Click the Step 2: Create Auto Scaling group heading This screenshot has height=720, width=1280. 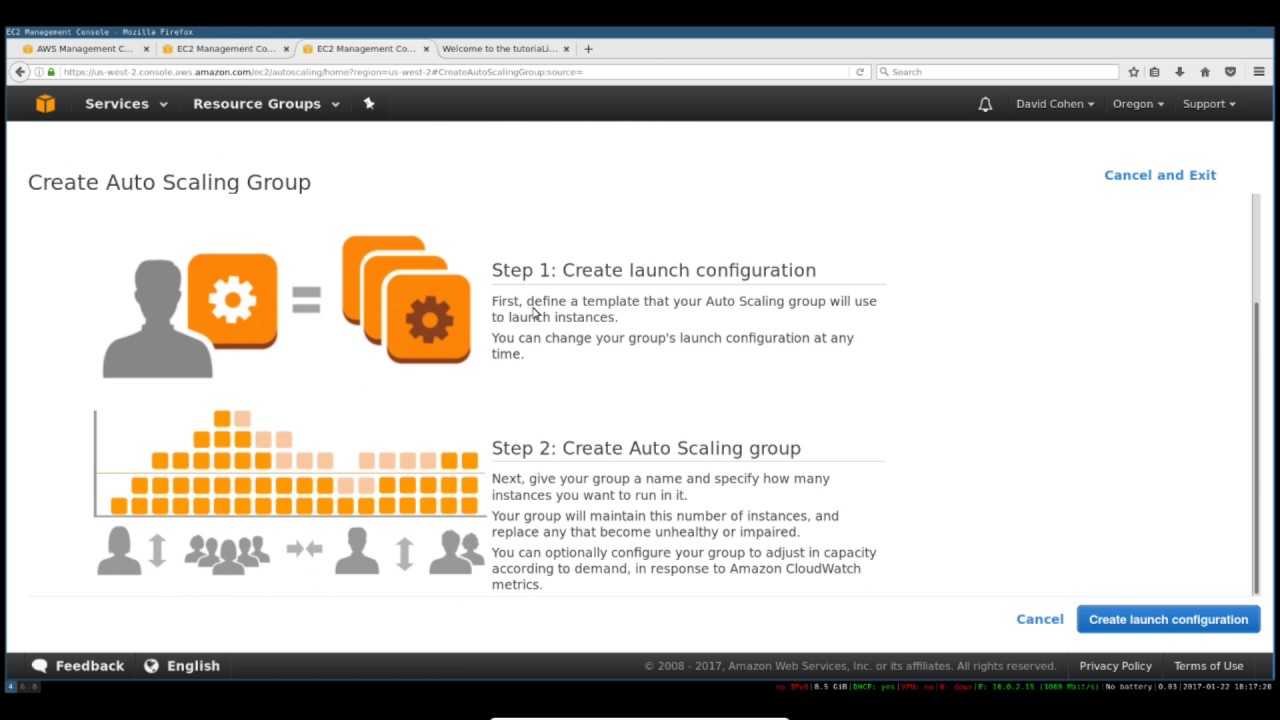coord(646,448)
